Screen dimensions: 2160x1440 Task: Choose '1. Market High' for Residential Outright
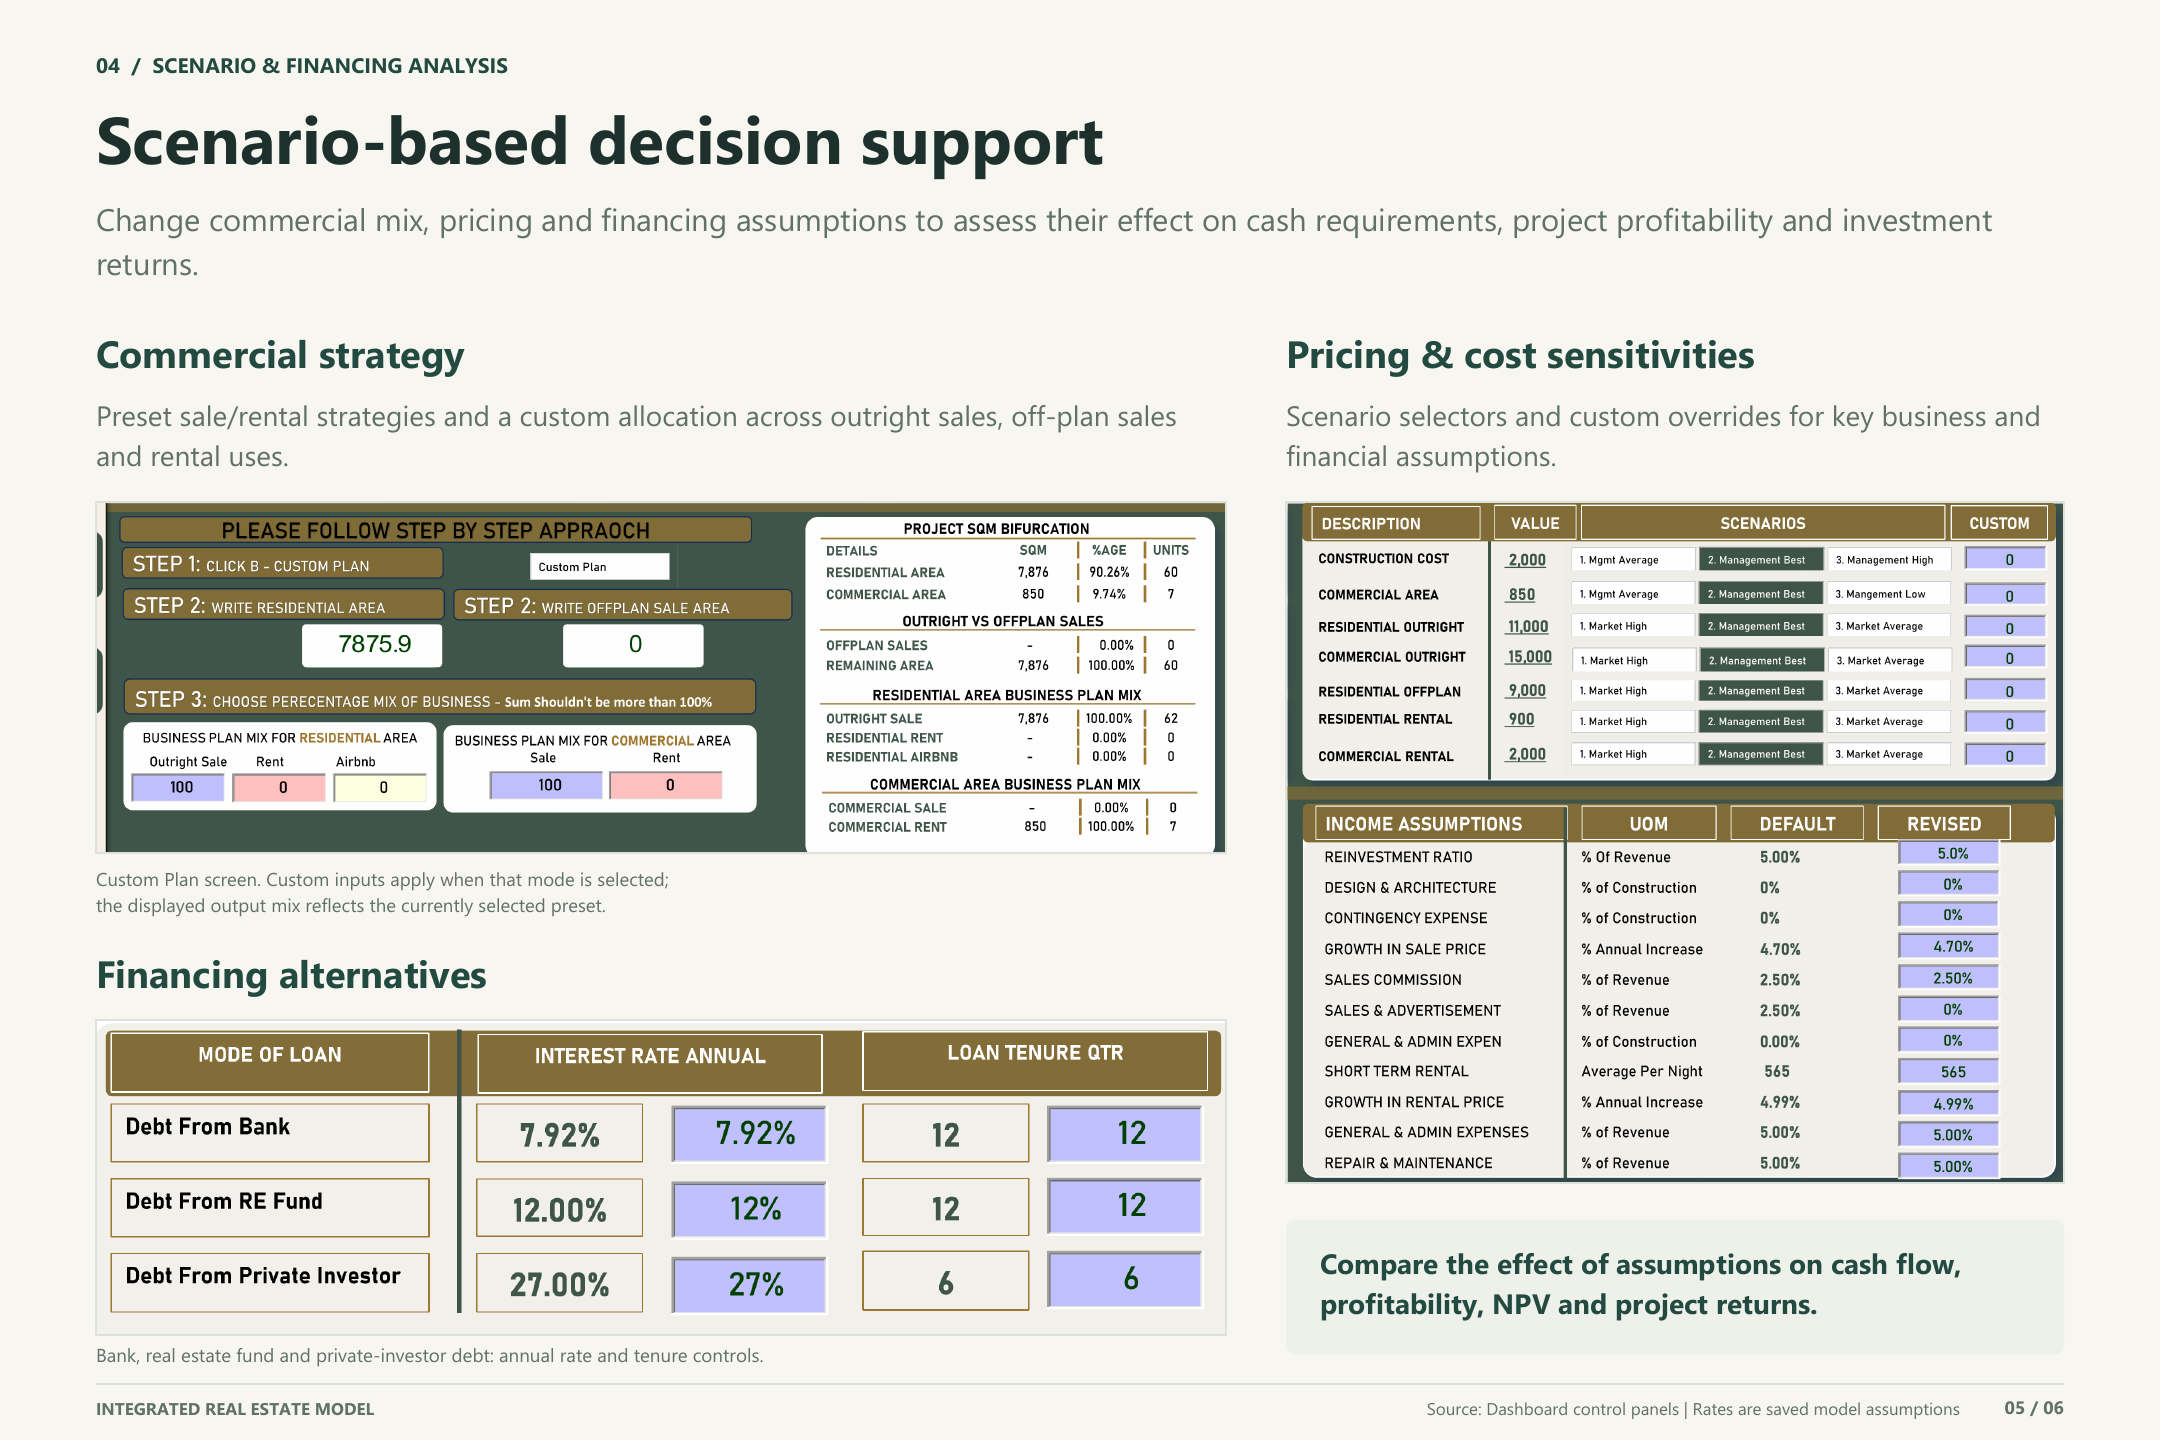pyautogui.click(x=1633, y=626)
